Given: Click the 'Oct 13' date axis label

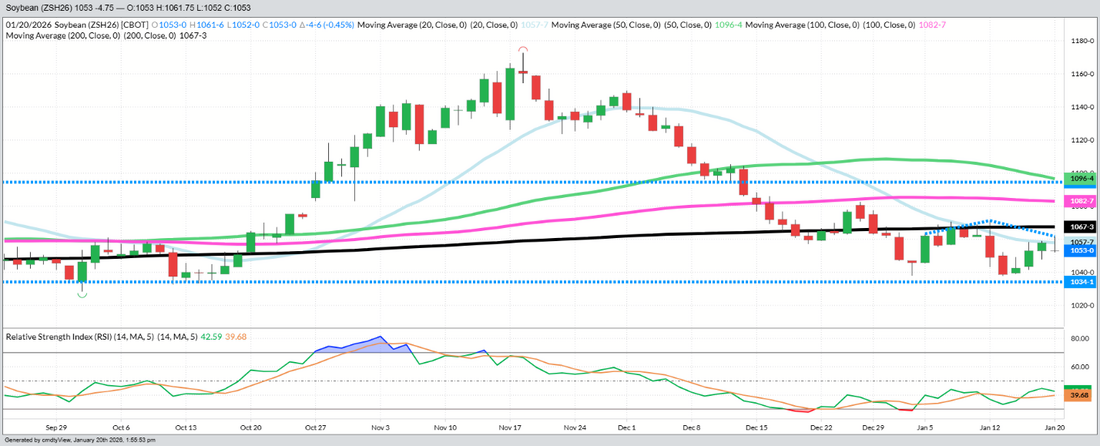Looking at the screenshot, I should tap(186, 427).
